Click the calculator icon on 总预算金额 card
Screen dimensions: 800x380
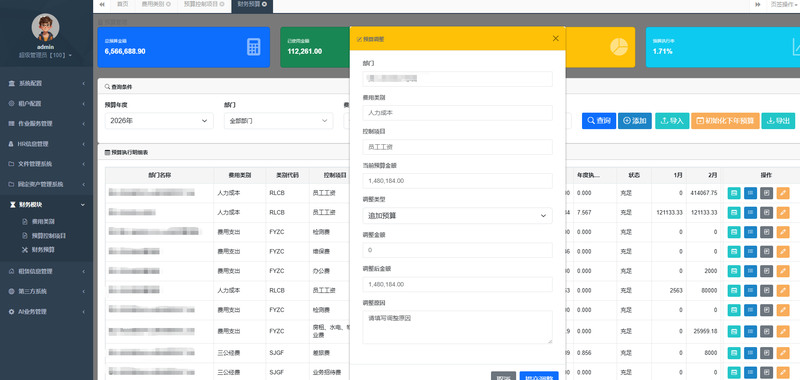(x=254, y=46)
